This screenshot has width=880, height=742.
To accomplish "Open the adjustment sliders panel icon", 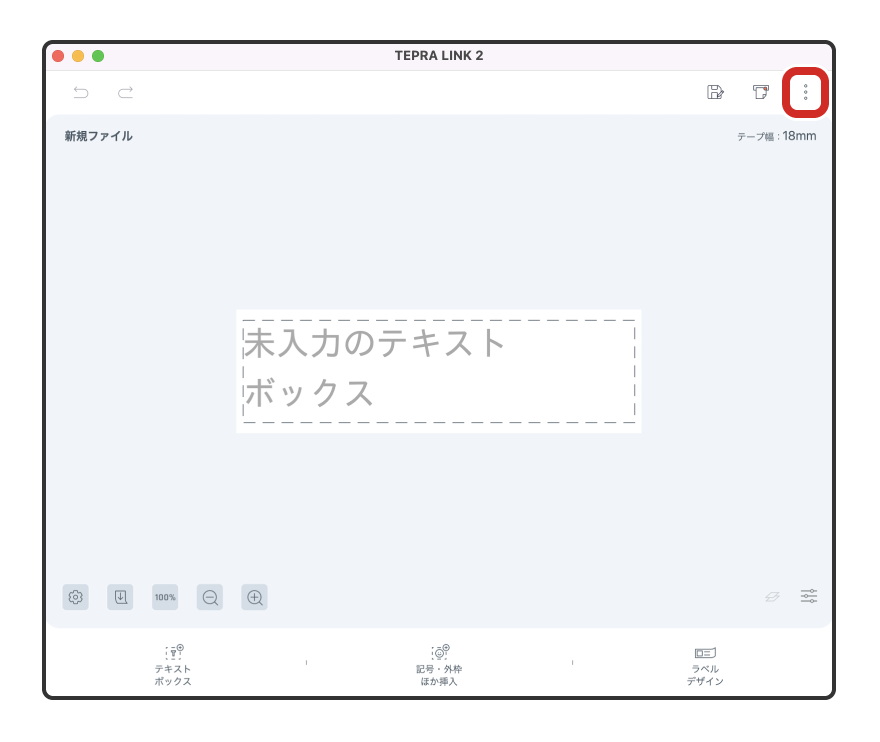I will pos(809,596).
